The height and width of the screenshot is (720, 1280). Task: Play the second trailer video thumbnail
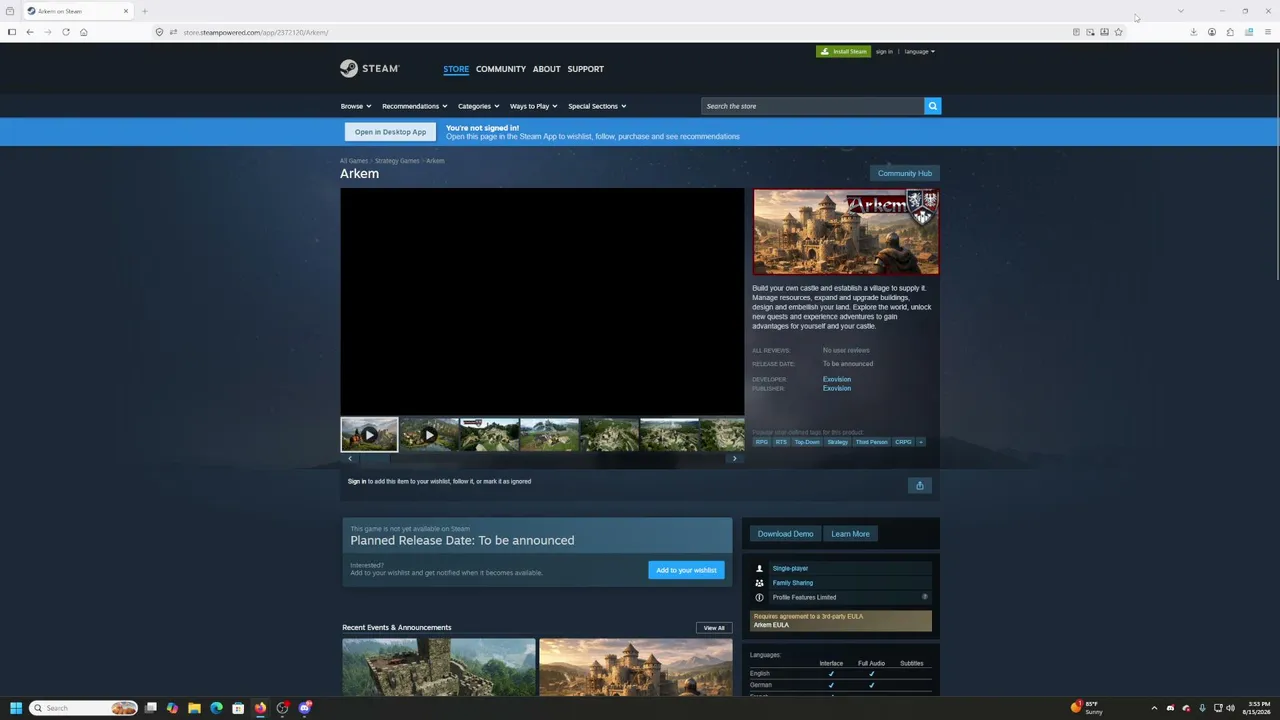coord(429,435)
